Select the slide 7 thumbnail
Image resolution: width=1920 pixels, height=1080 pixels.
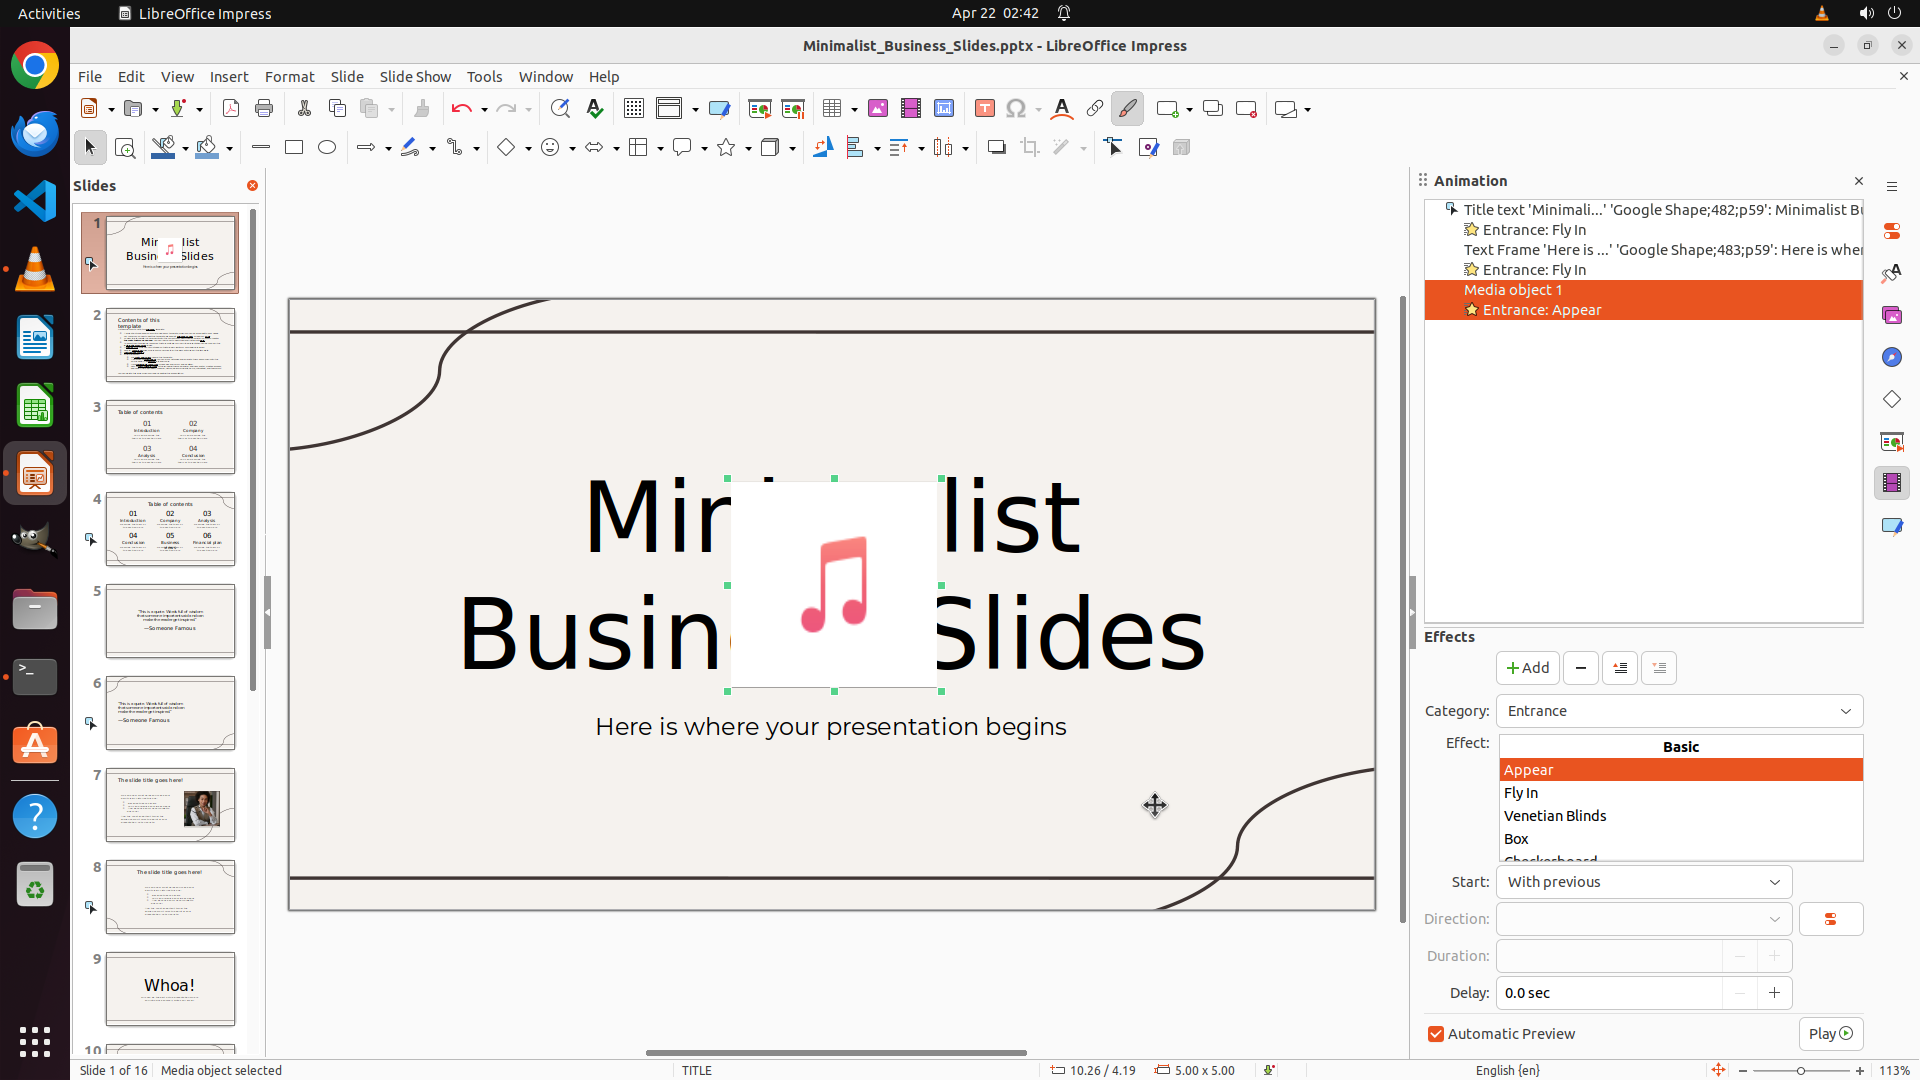tap(170, 805)
